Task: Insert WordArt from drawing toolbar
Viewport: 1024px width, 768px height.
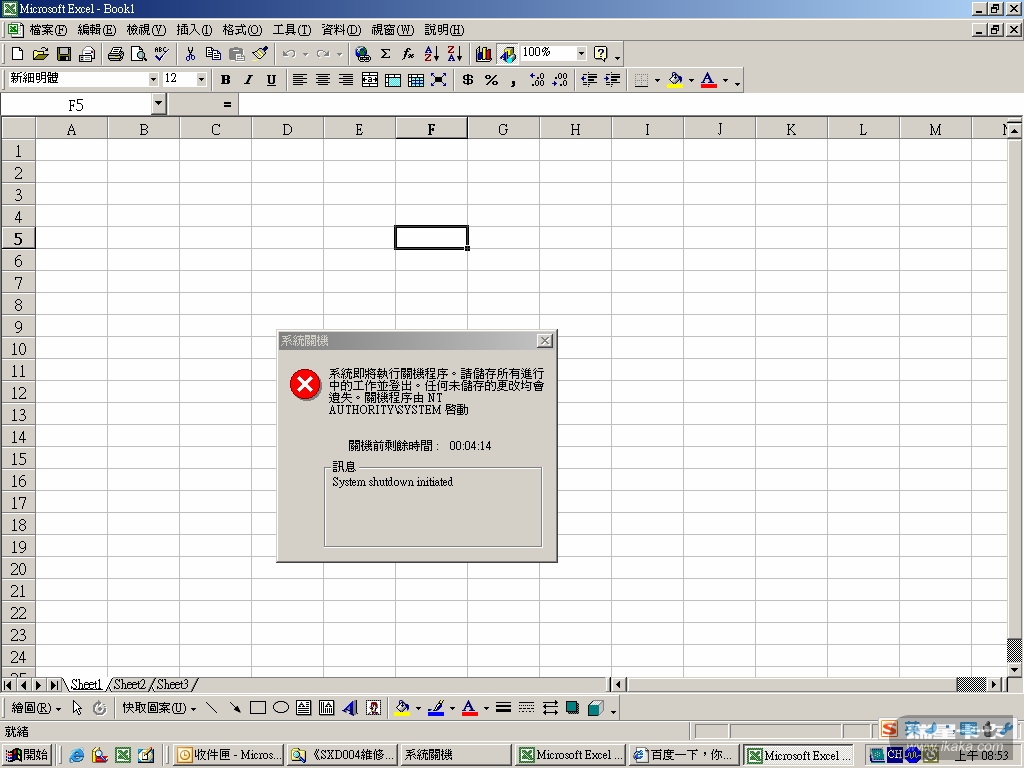Action: (x=350, y=708)
